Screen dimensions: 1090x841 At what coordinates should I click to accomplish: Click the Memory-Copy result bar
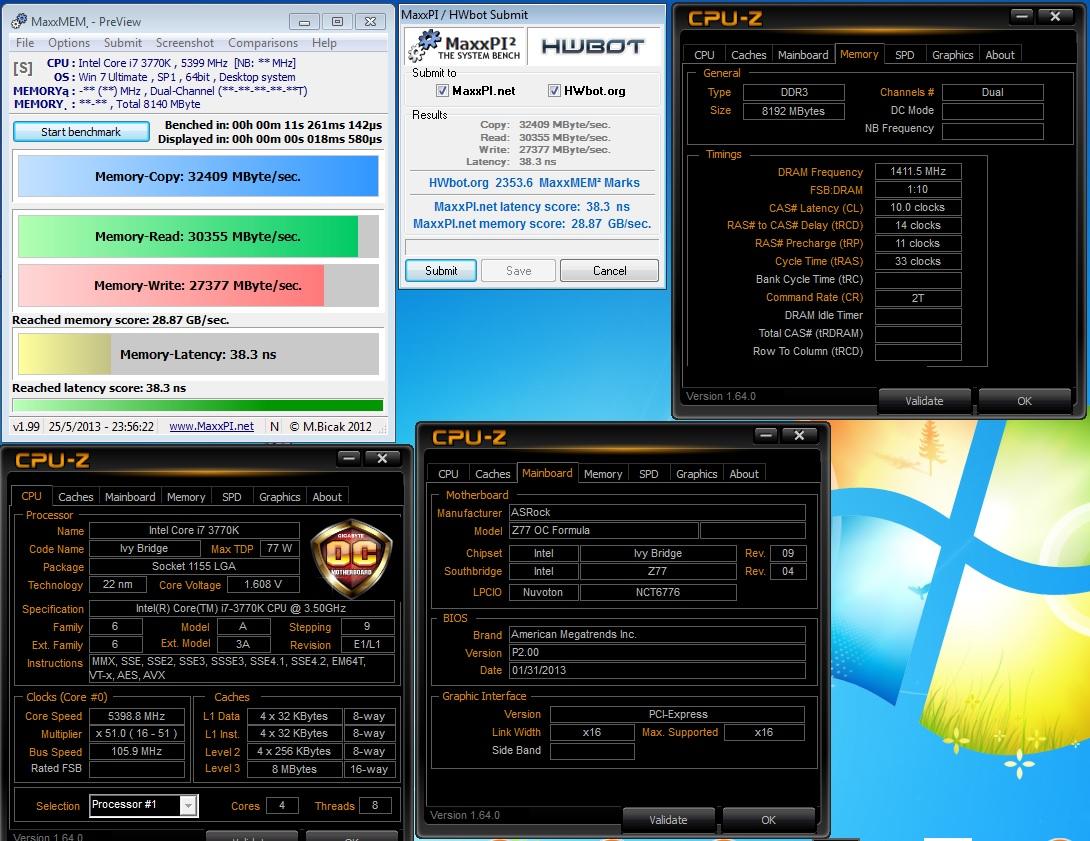(x=198, y=176)
